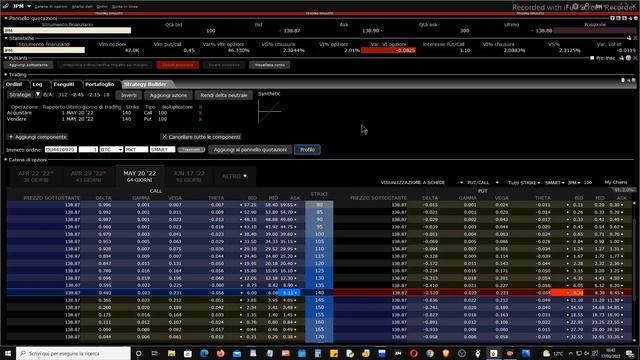Open File Explorer from the taskbar
Viewport: 640px width, 360px height.
tap(171, 353)
